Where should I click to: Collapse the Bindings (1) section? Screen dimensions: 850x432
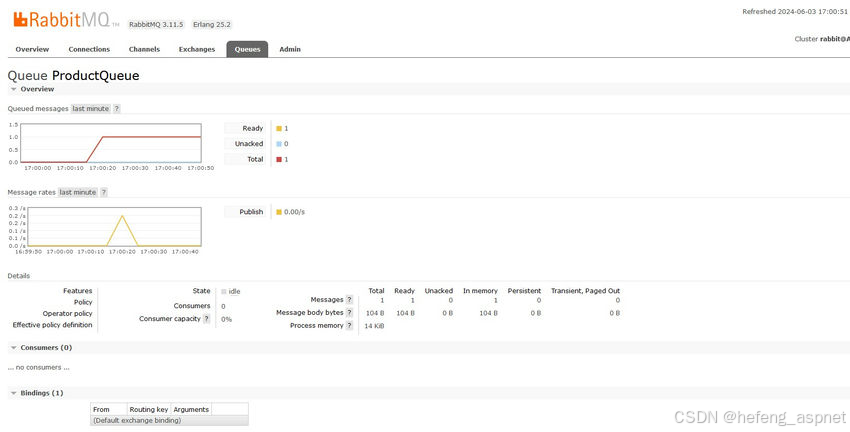coord(37,393)
